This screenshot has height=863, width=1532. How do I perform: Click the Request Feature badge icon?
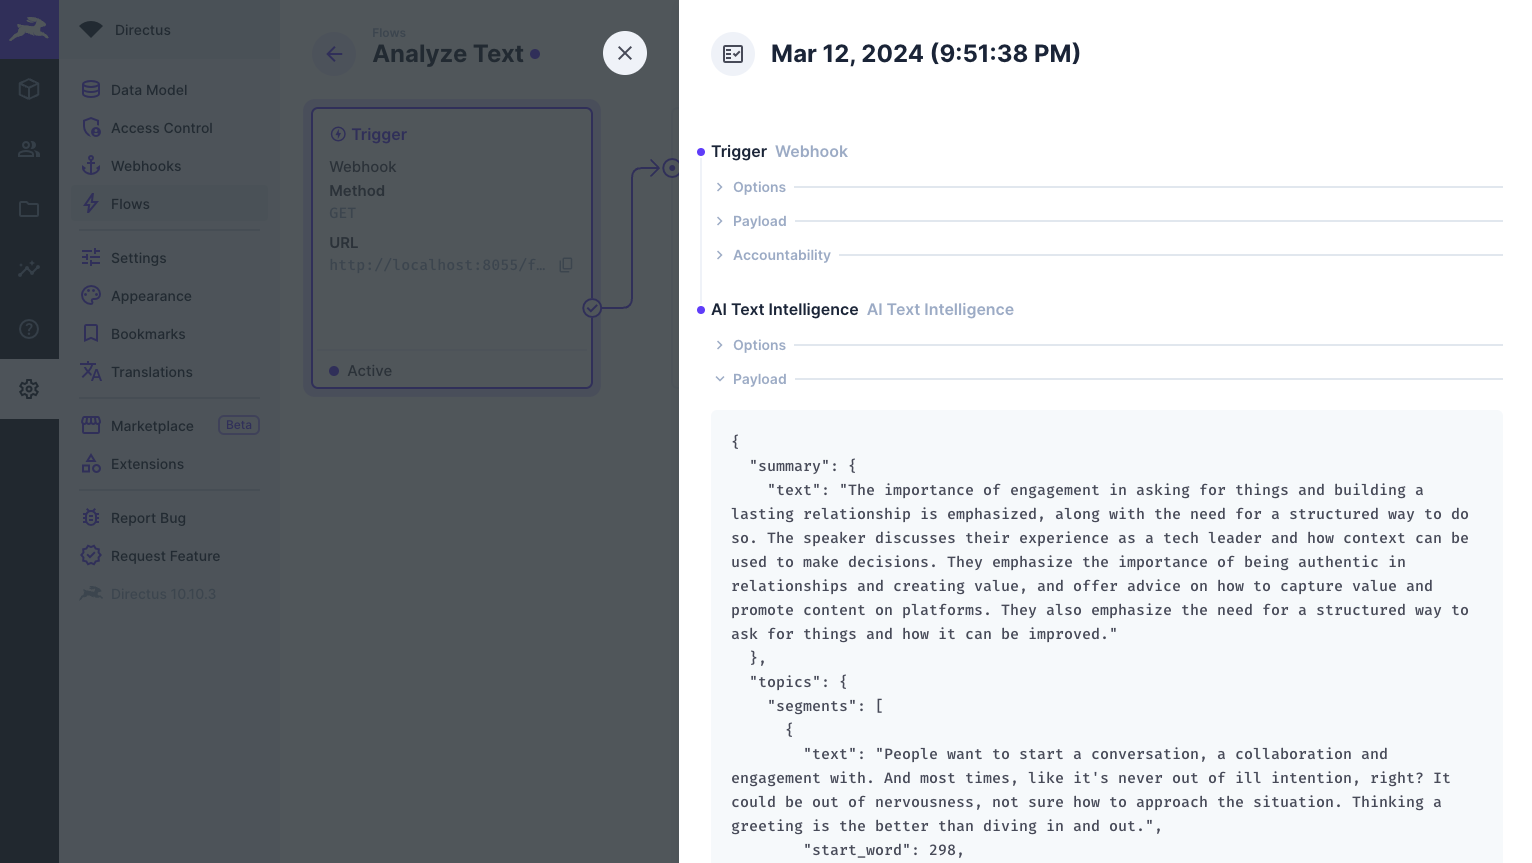(x=91, y=555)
